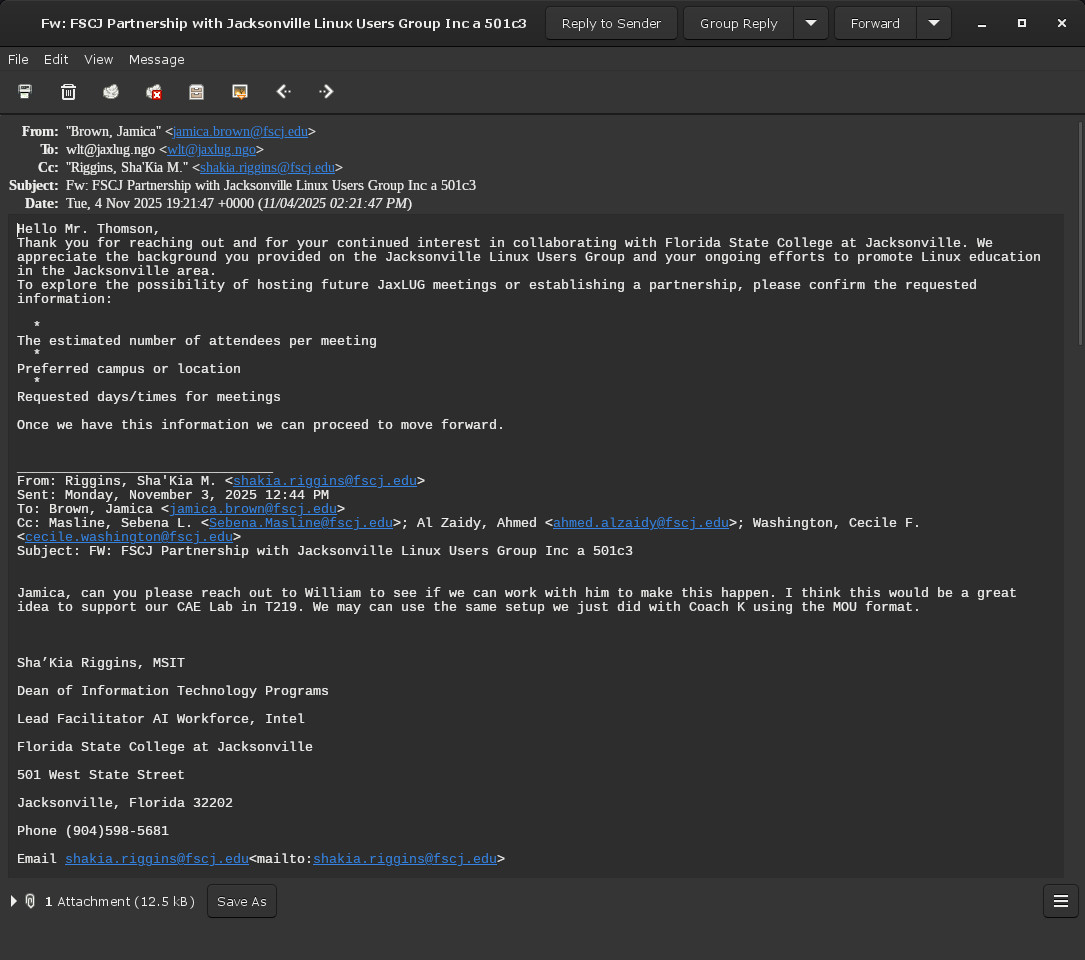Archive the message using the drawer icon
The image size is (1085, 960).
click(197, 92)
